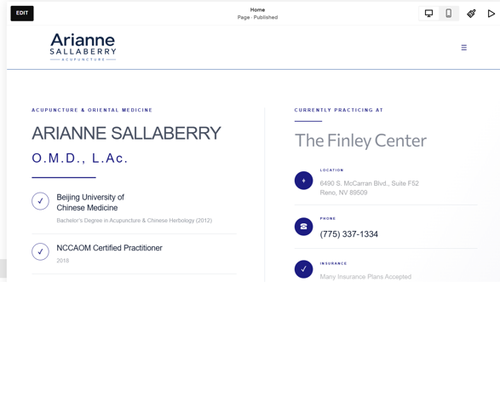Click 'Bachelor's Degree in Acupuncture' description line
Image resolution: width=500 pixels, height=409 pixels.
tap(134, 220)
